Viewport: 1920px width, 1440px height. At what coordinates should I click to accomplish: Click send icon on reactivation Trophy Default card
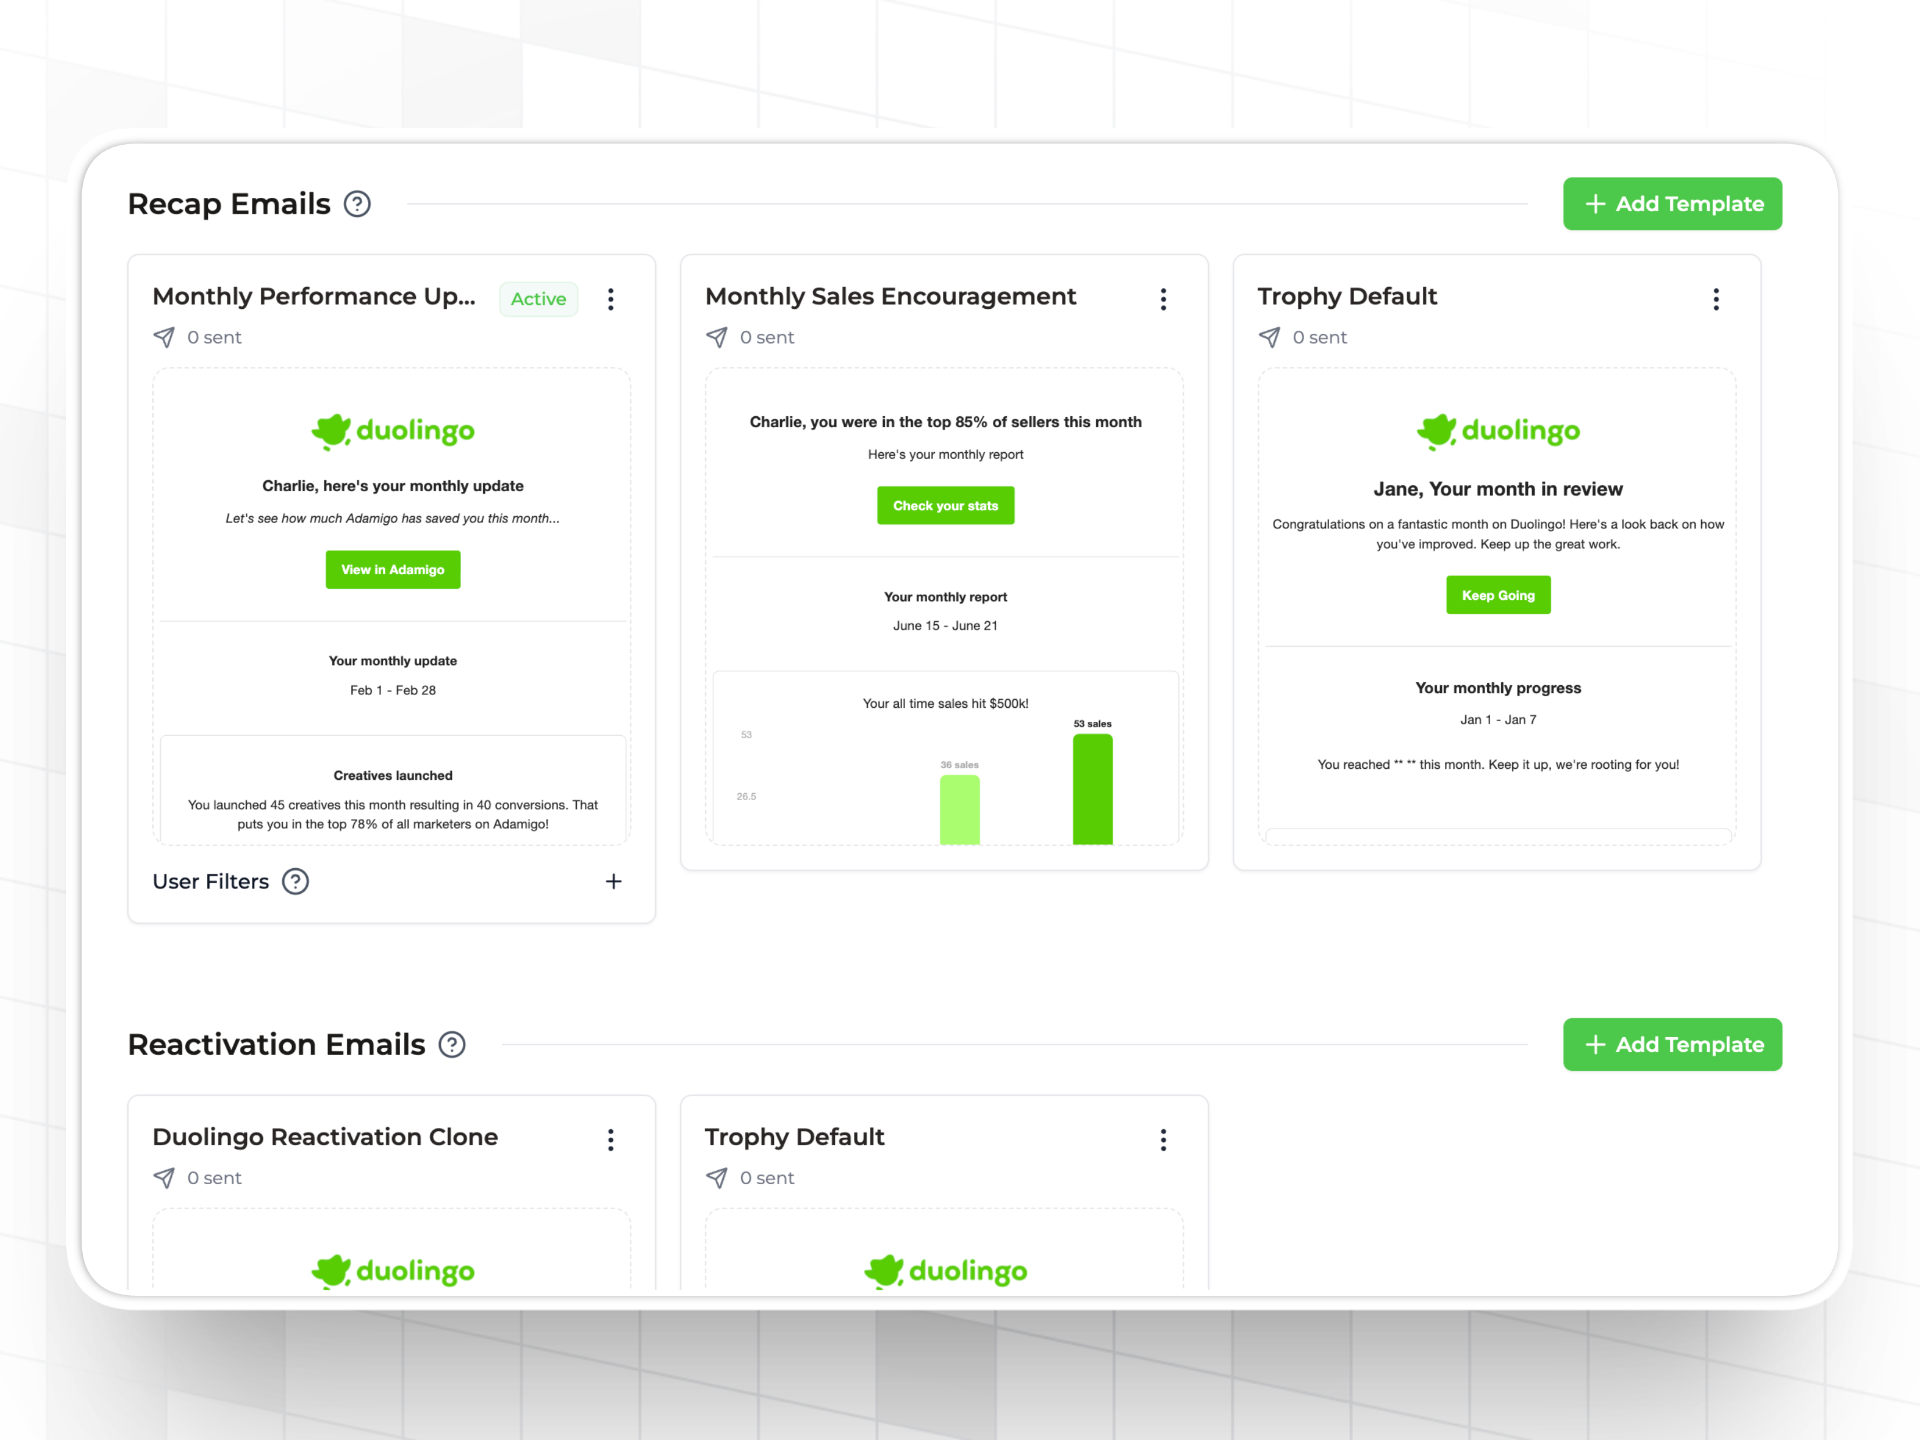click(x=717, y=1178)
